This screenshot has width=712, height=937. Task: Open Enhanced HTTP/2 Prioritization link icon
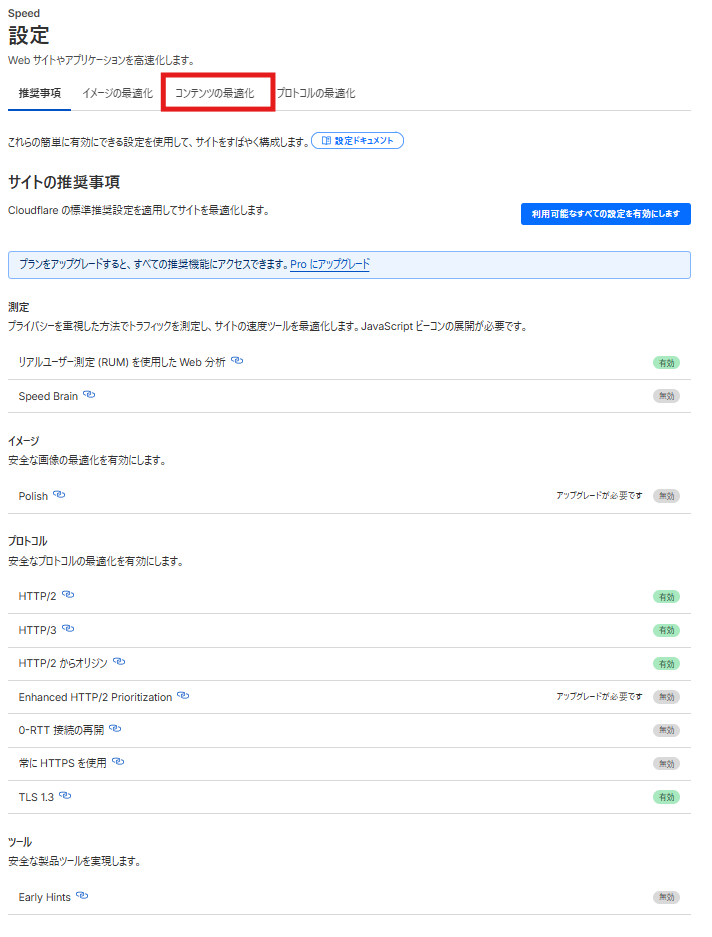coord(183,696)
